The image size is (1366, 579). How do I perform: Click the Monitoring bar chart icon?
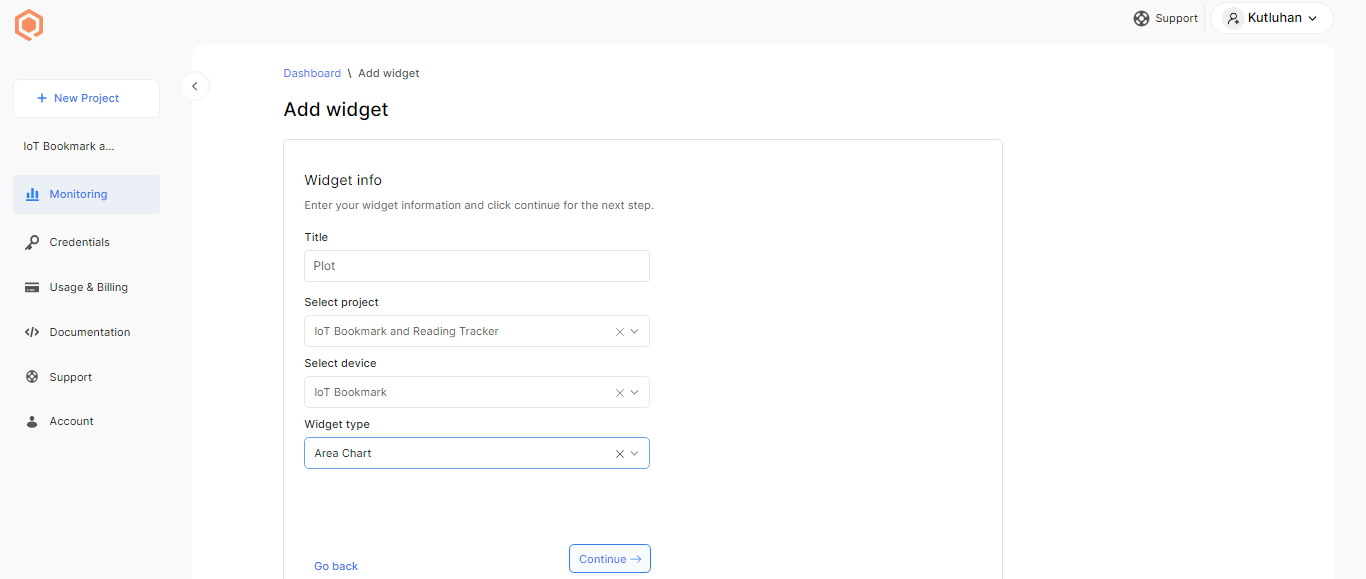pos(32,194)
